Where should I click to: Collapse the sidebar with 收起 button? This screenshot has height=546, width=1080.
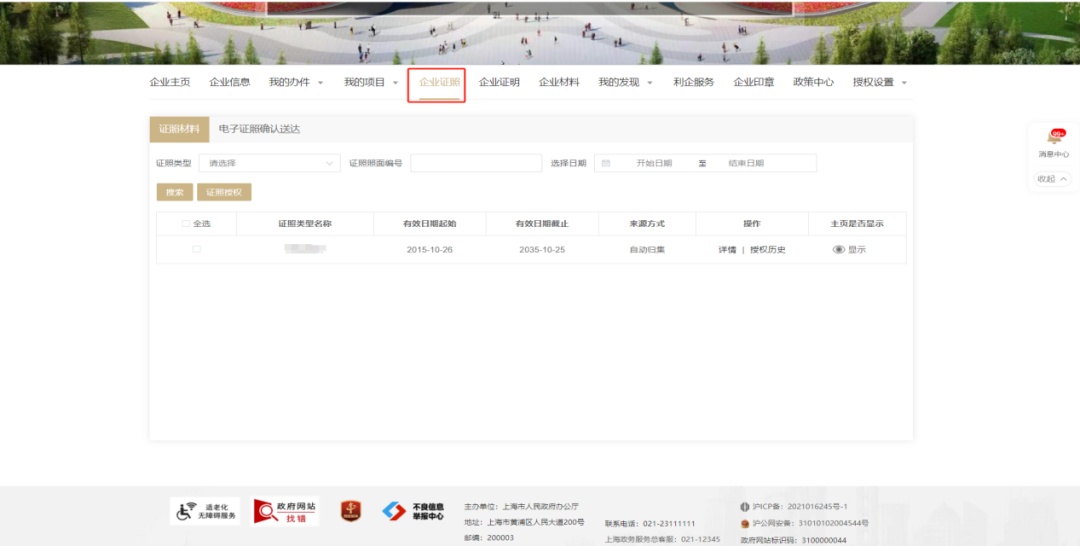tap(1053, 179)
